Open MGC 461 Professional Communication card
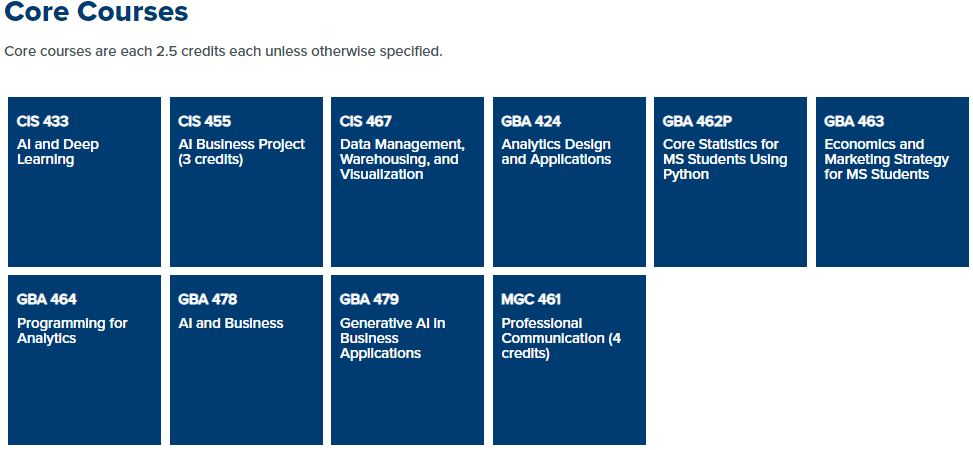This screenshot has width=973, height=450. tap(569, 360)
